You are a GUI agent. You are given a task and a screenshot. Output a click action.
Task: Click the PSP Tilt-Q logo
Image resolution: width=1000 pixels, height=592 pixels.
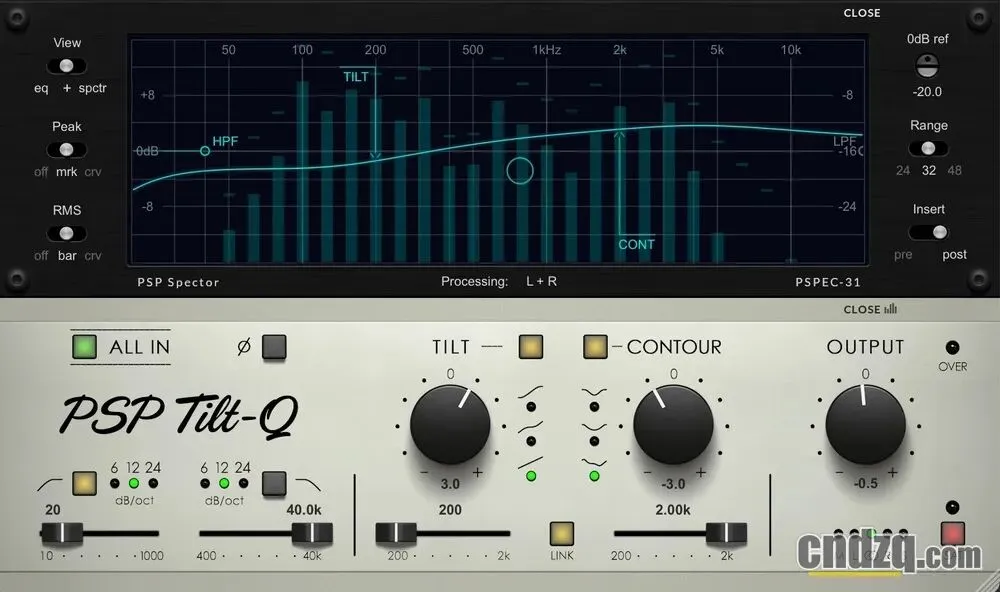(x=179, y=416)
